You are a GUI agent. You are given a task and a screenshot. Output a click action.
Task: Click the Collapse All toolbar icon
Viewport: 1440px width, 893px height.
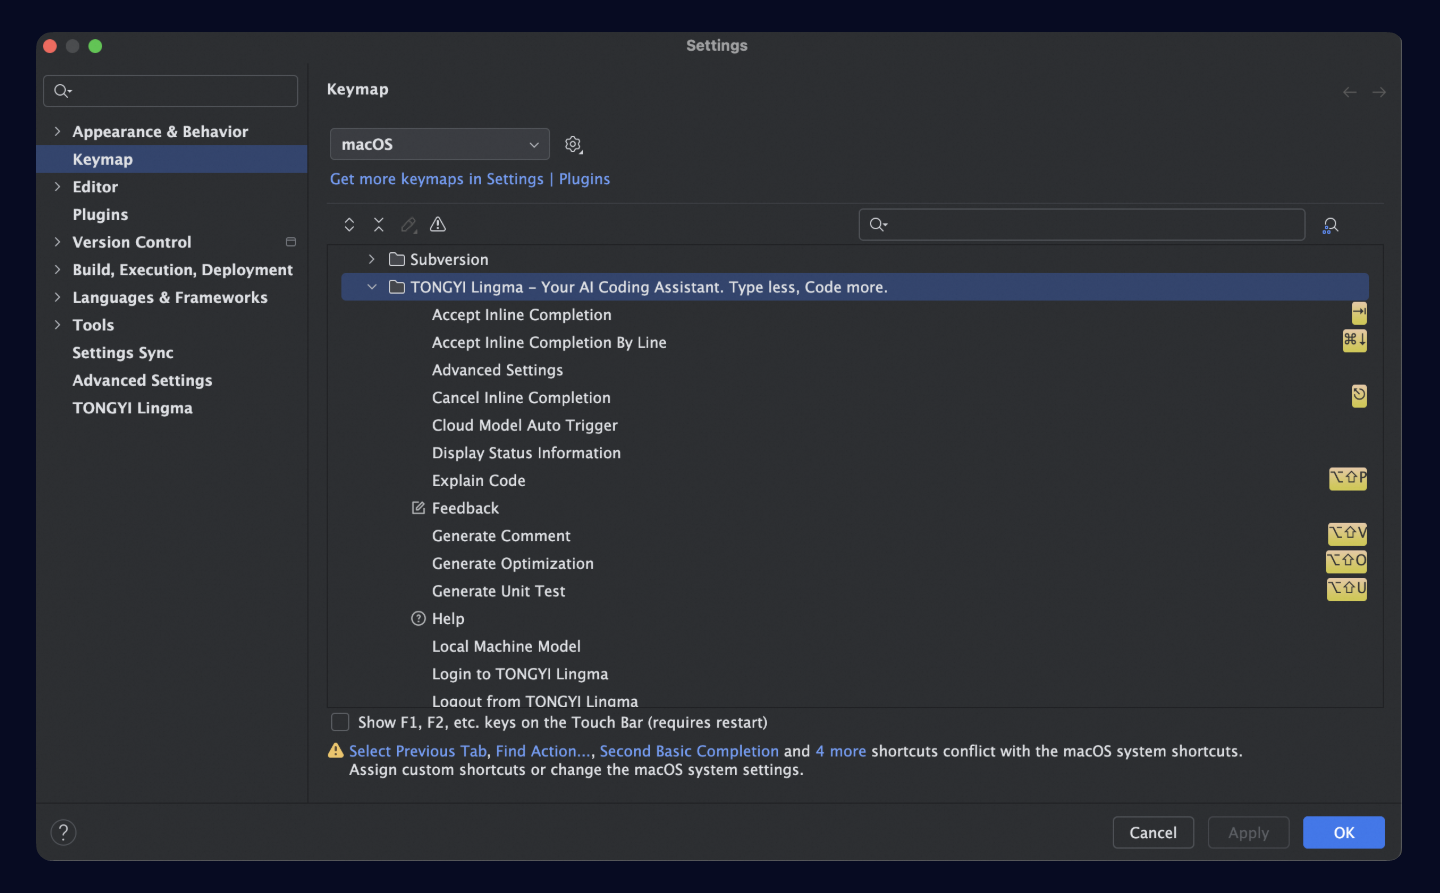click(x=378, y=225)
